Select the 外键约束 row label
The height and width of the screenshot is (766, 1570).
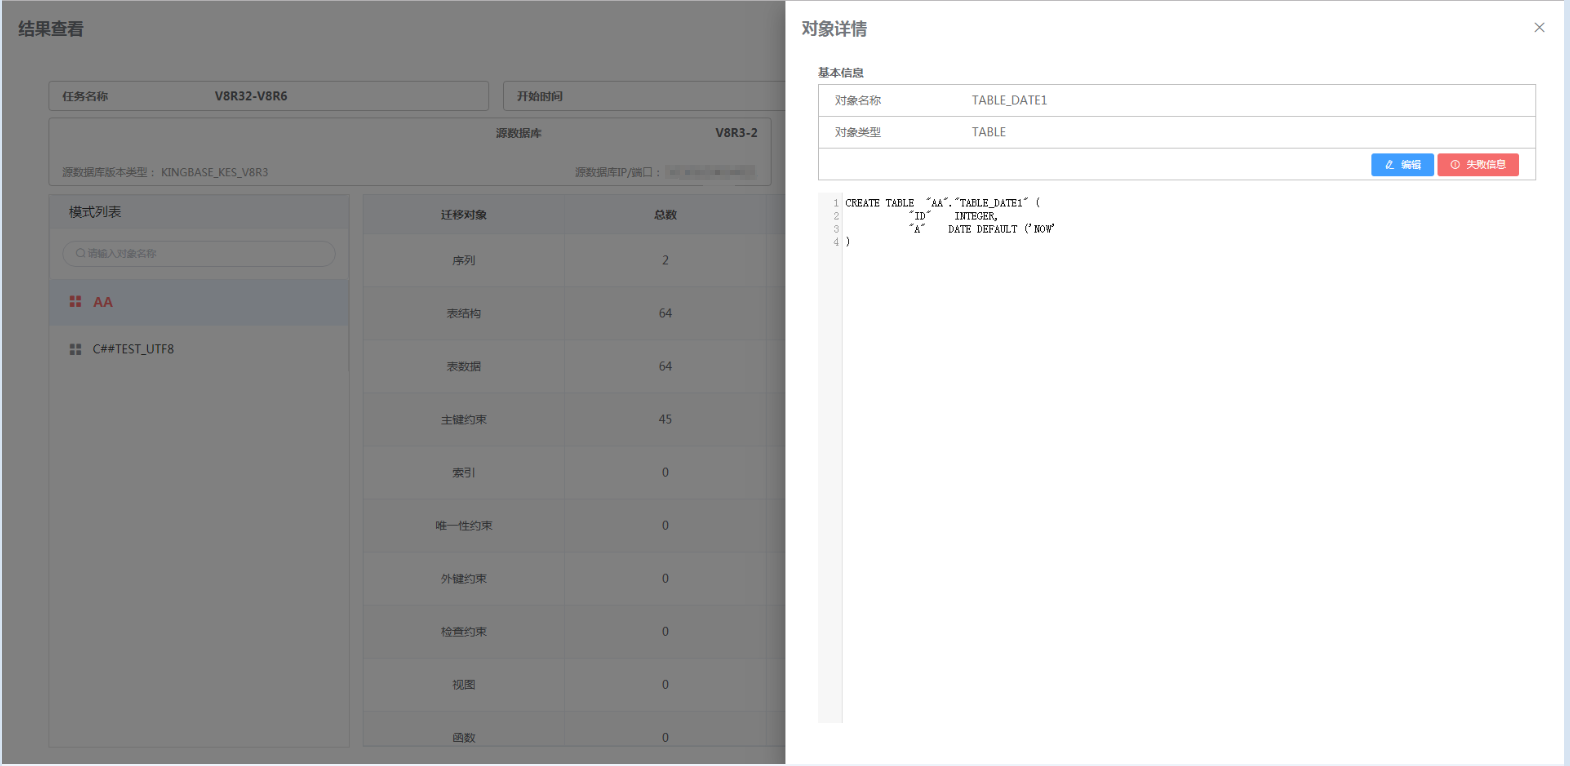[464, 579]
